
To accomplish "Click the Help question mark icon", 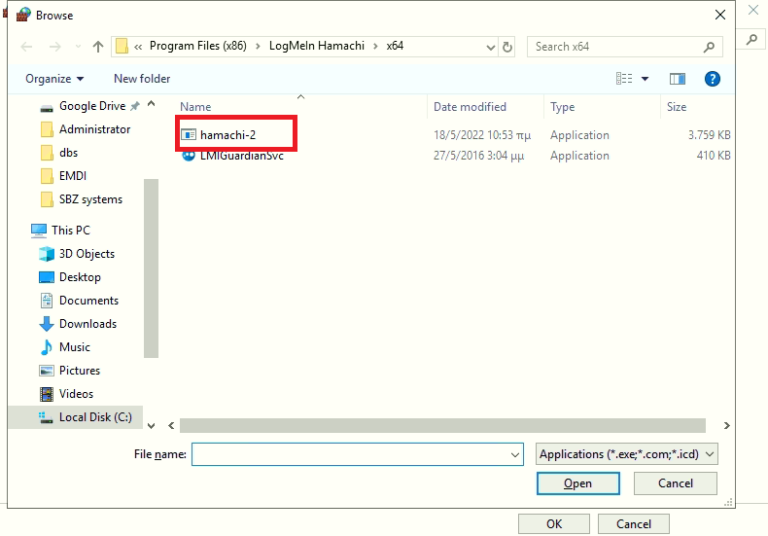I will [x=712, y=79].
